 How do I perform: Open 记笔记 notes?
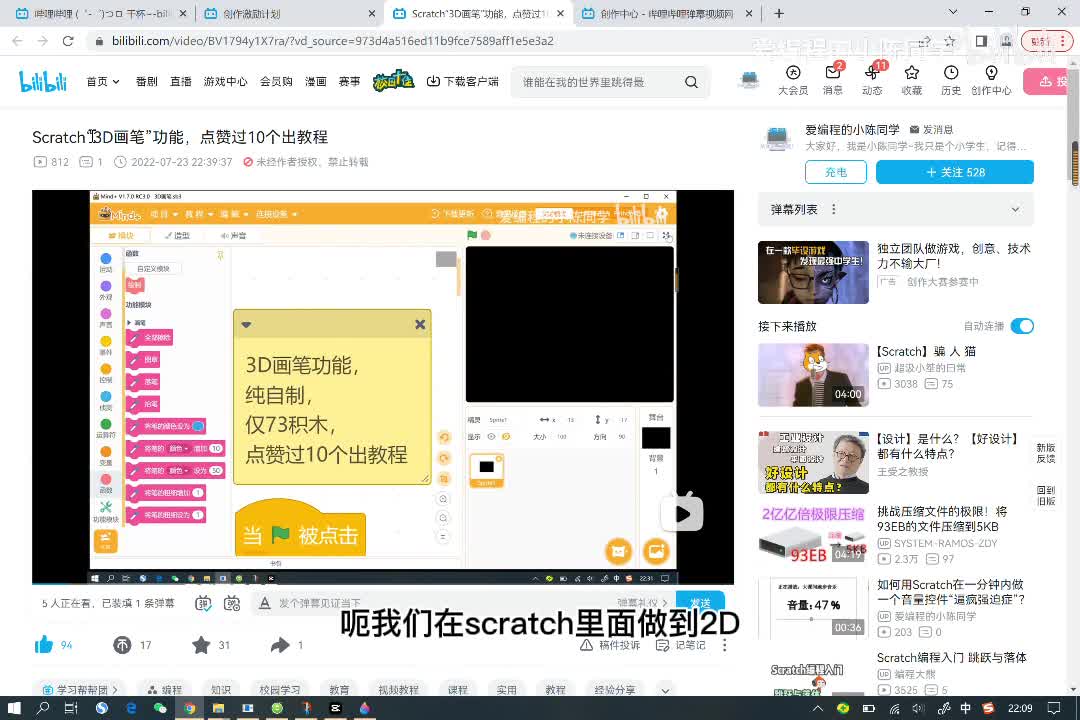click(681, 645)
